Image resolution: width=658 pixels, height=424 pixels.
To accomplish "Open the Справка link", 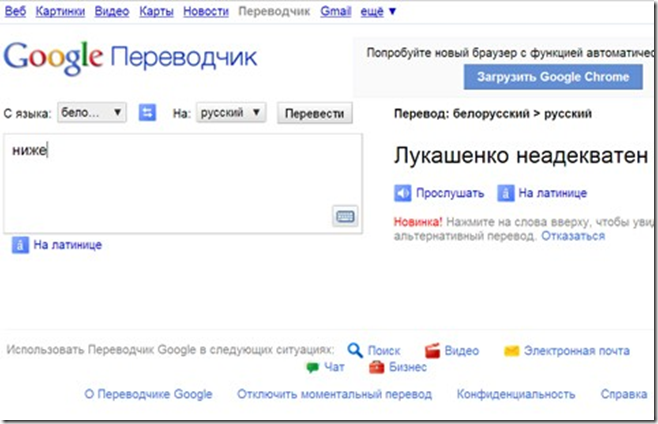I will [x=624, y=394].
